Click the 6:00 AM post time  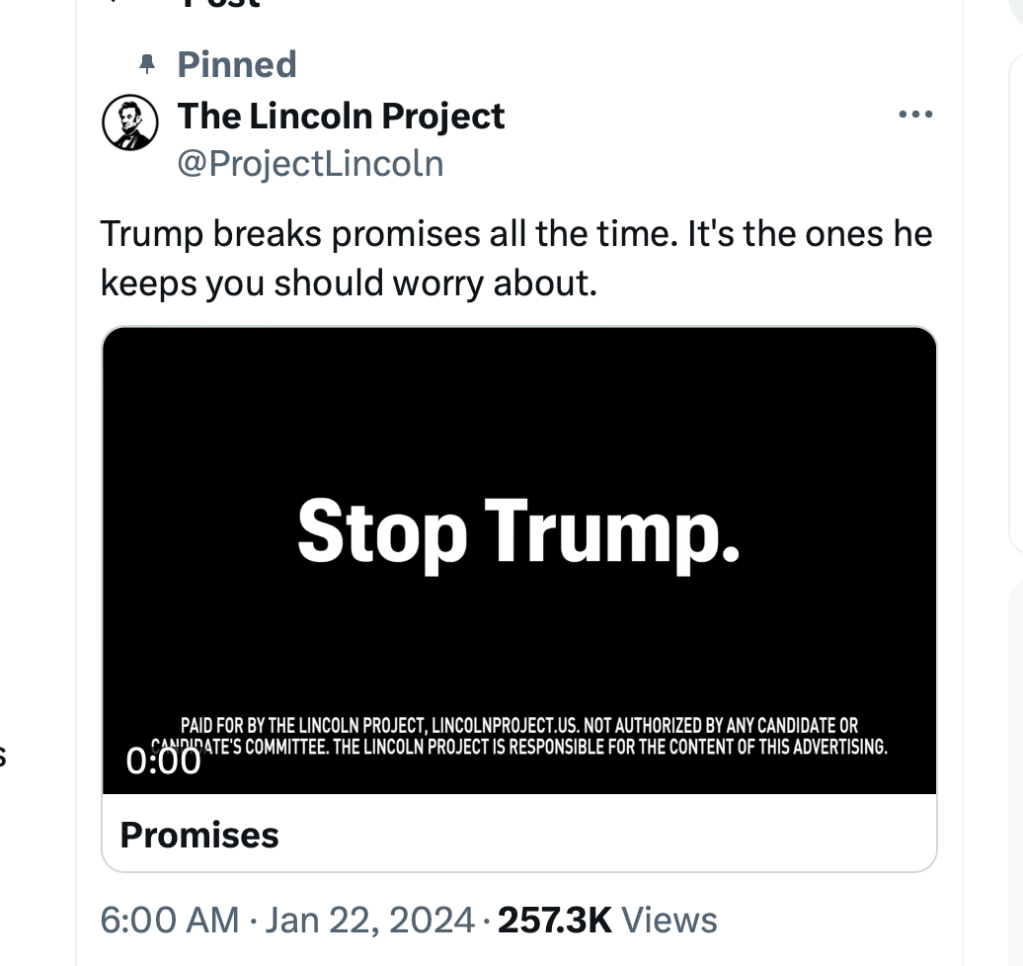click(170, 920)
